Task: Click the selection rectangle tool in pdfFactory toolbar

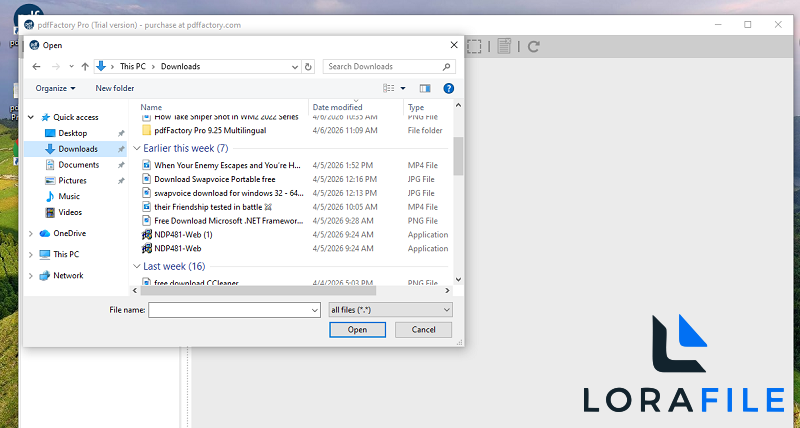Action: pos(474,46)
